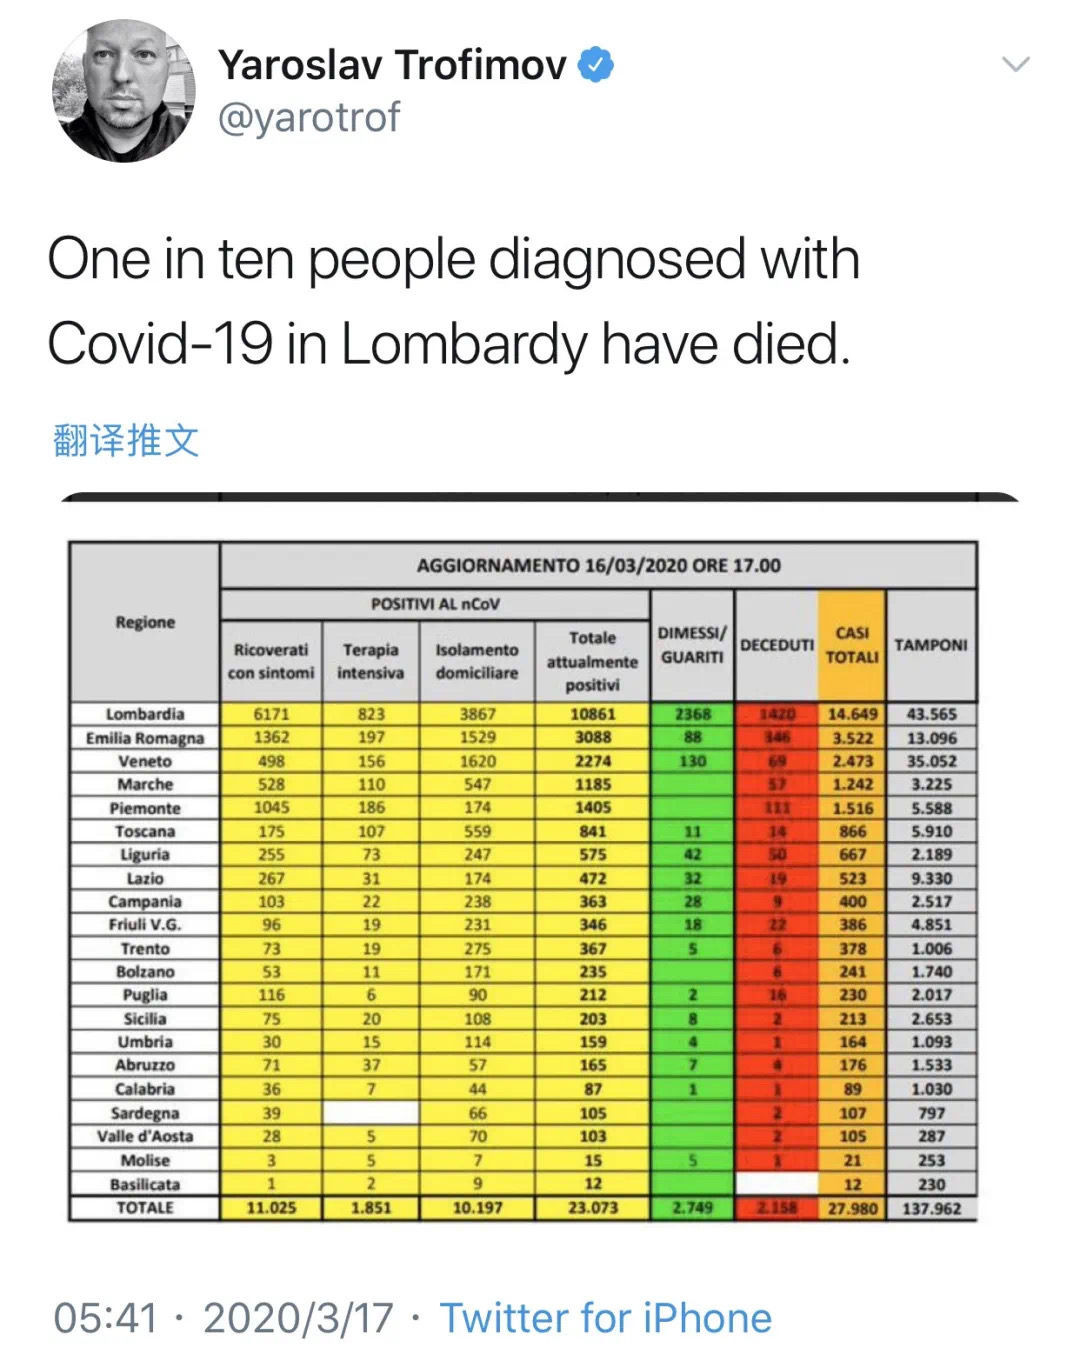Tap the 翻译推文 translate link
Screen dimensions: 1080x1368
pyautogui.click(x=126, y=440)
